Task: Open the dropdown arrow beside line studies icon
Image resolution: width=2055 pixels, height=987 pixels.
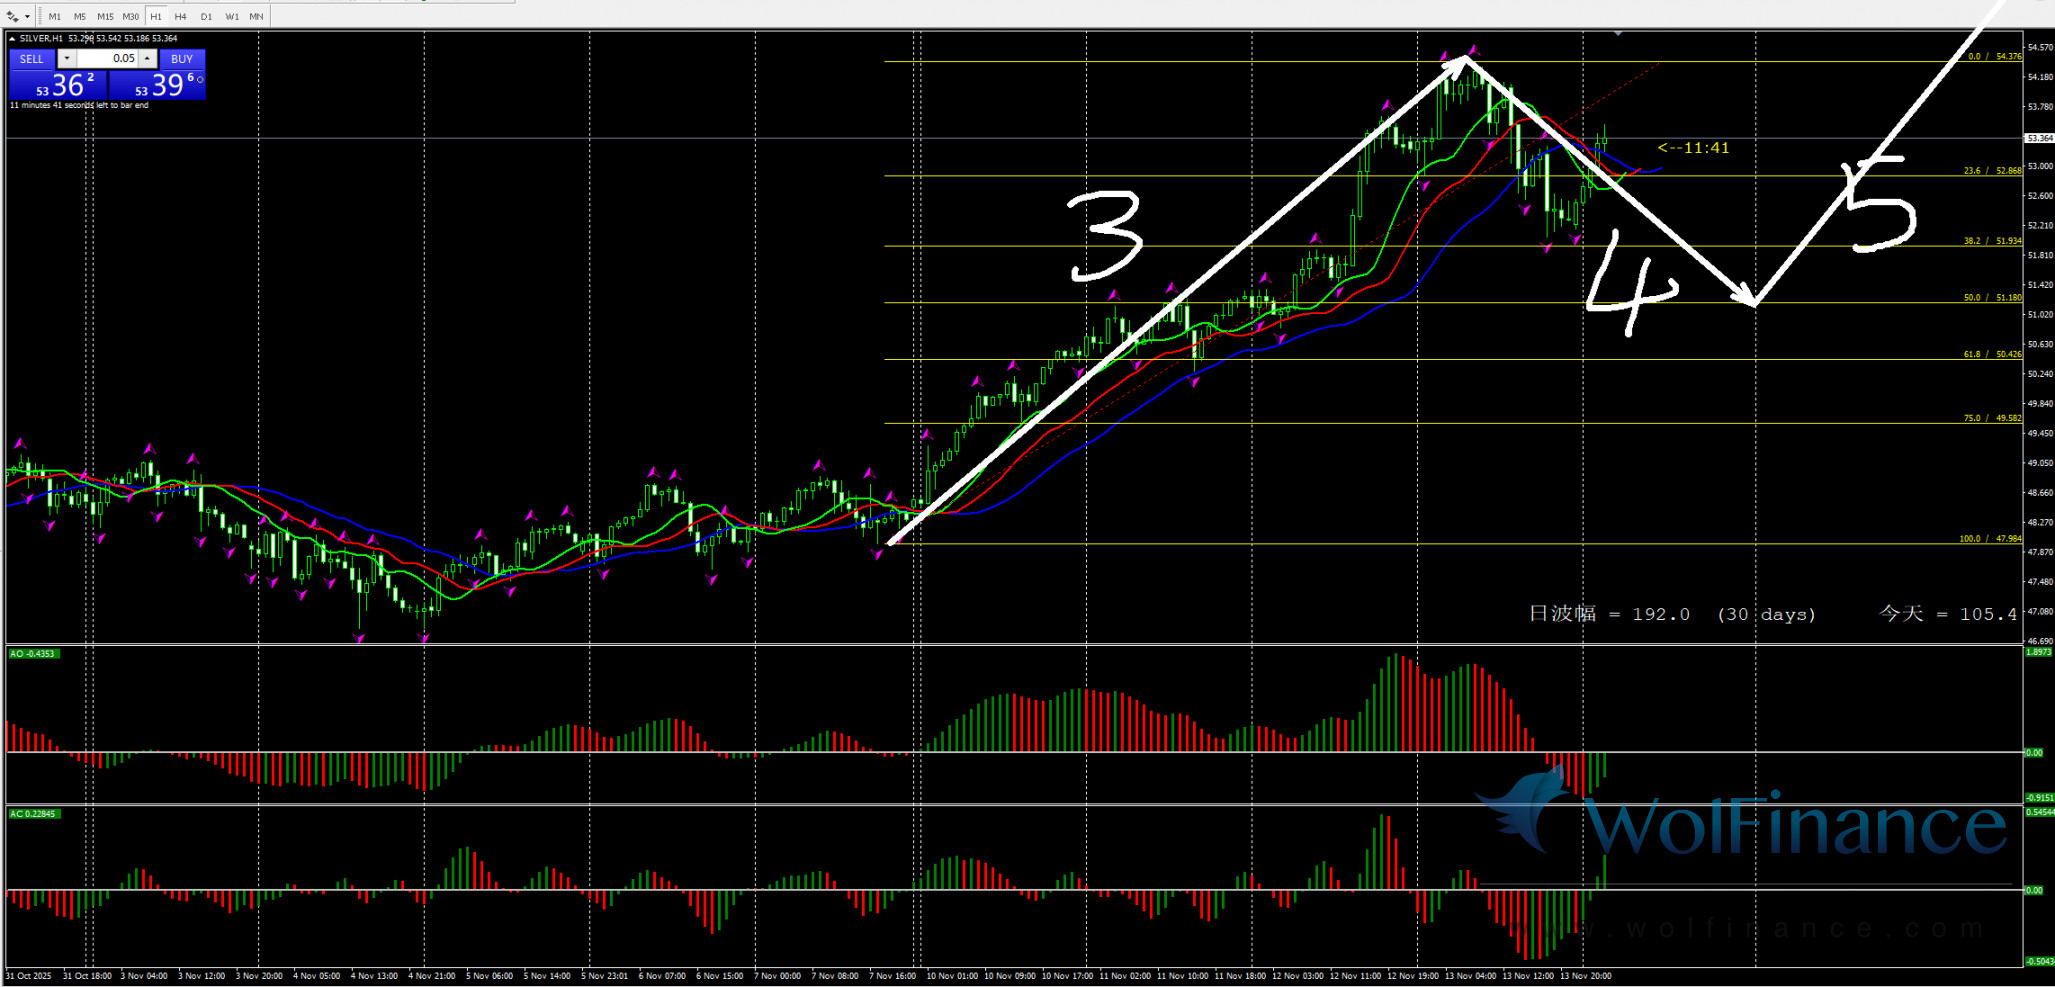Action: click(x=27, y=17)
